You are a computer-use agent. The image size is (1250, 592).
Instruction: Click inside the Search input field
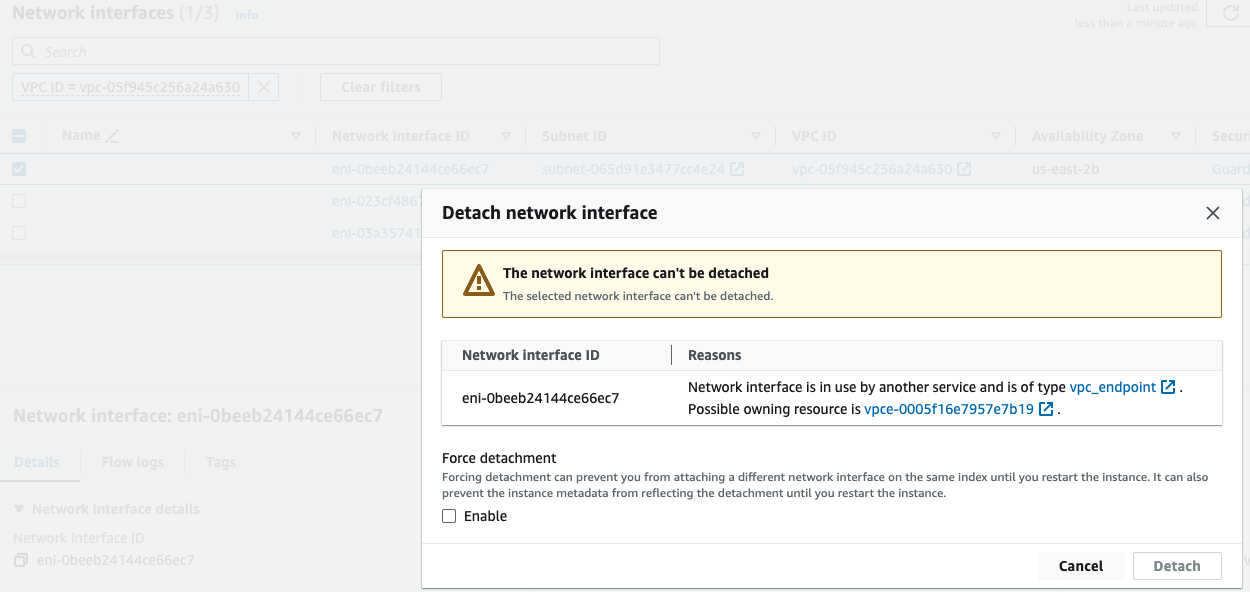click(300, 51)
